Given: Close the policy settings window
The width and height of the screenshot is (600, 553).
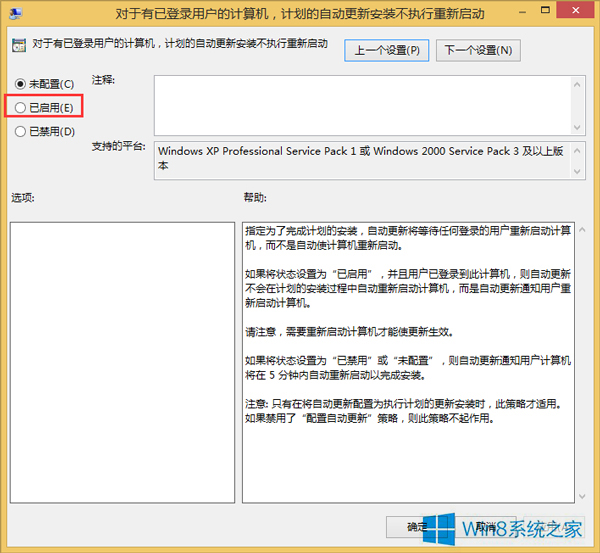Looking at the screenshot, I should (575, 10).
